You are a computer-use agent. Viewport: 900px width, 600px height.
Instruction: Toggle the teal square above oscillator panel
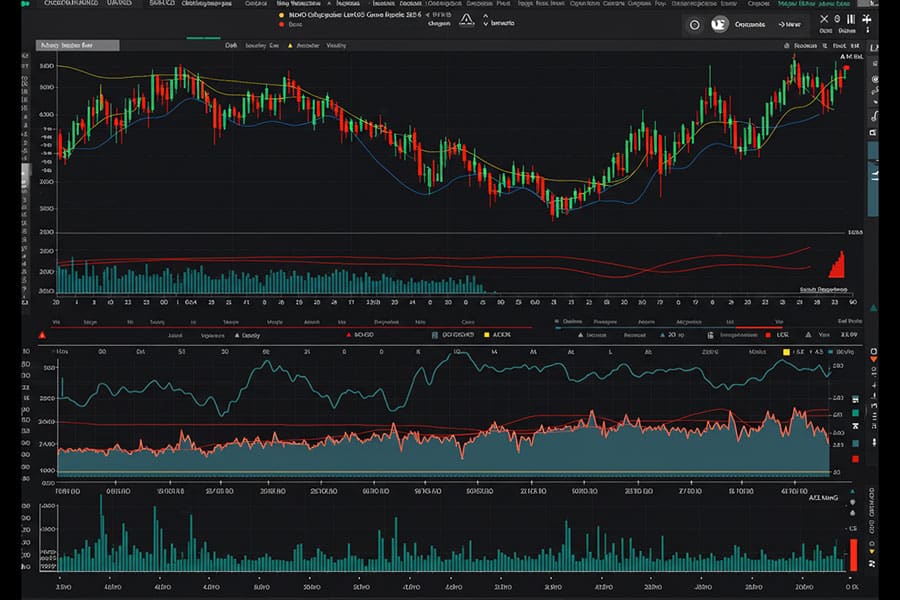click(831, 352)
